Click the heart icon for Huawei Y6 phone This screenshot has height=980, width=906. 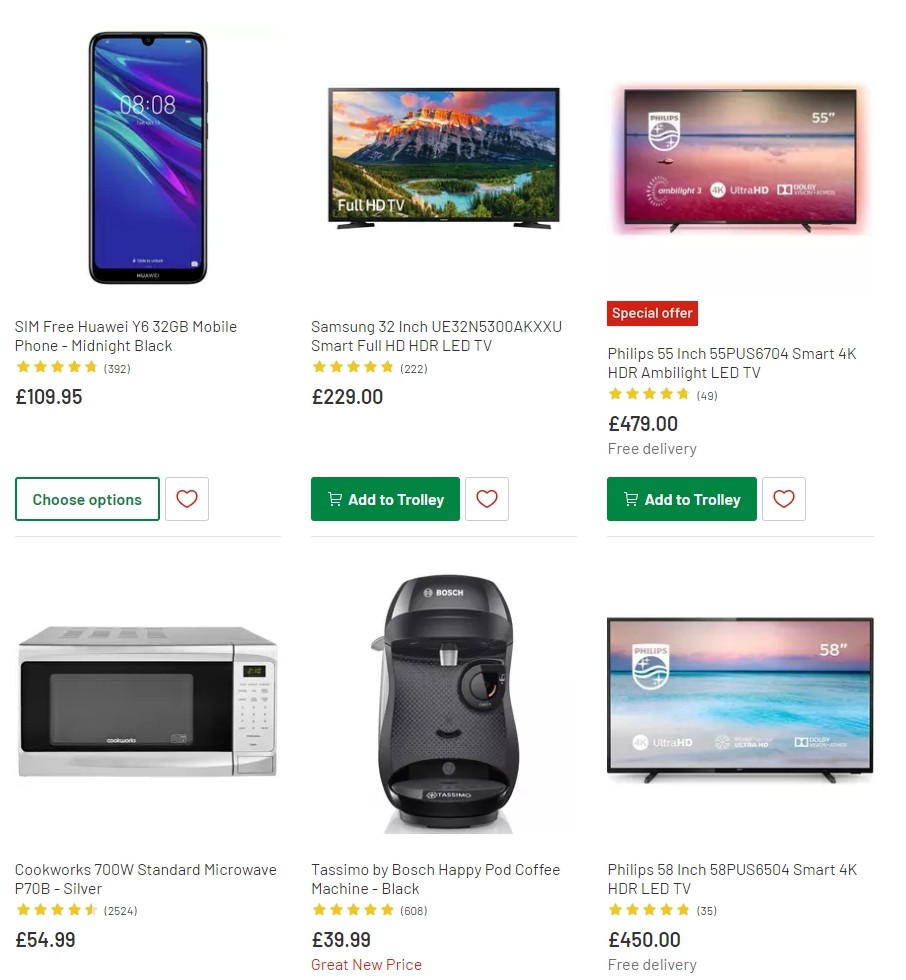[187, 498]
